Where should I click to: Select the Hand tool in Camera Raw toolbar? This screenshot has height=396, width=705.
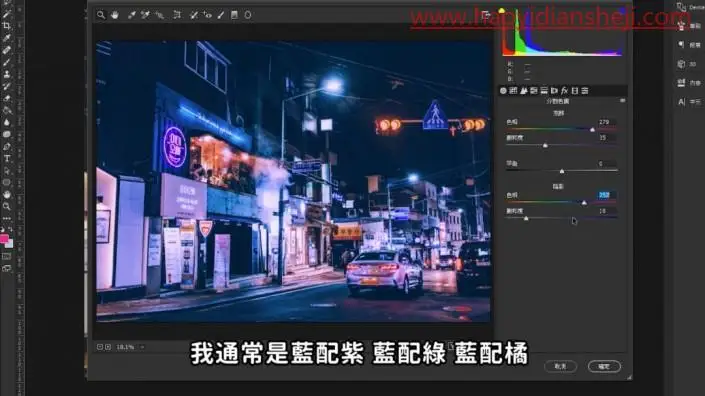point(115,15)
